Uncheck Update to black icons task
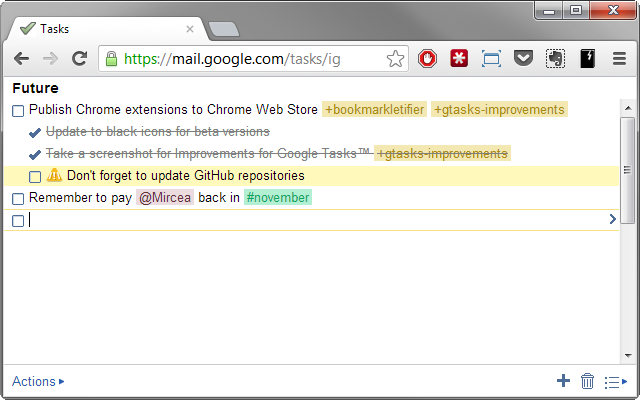Image resolution: width=640 pixels, height=400 pixels. (x=35, y=133)
